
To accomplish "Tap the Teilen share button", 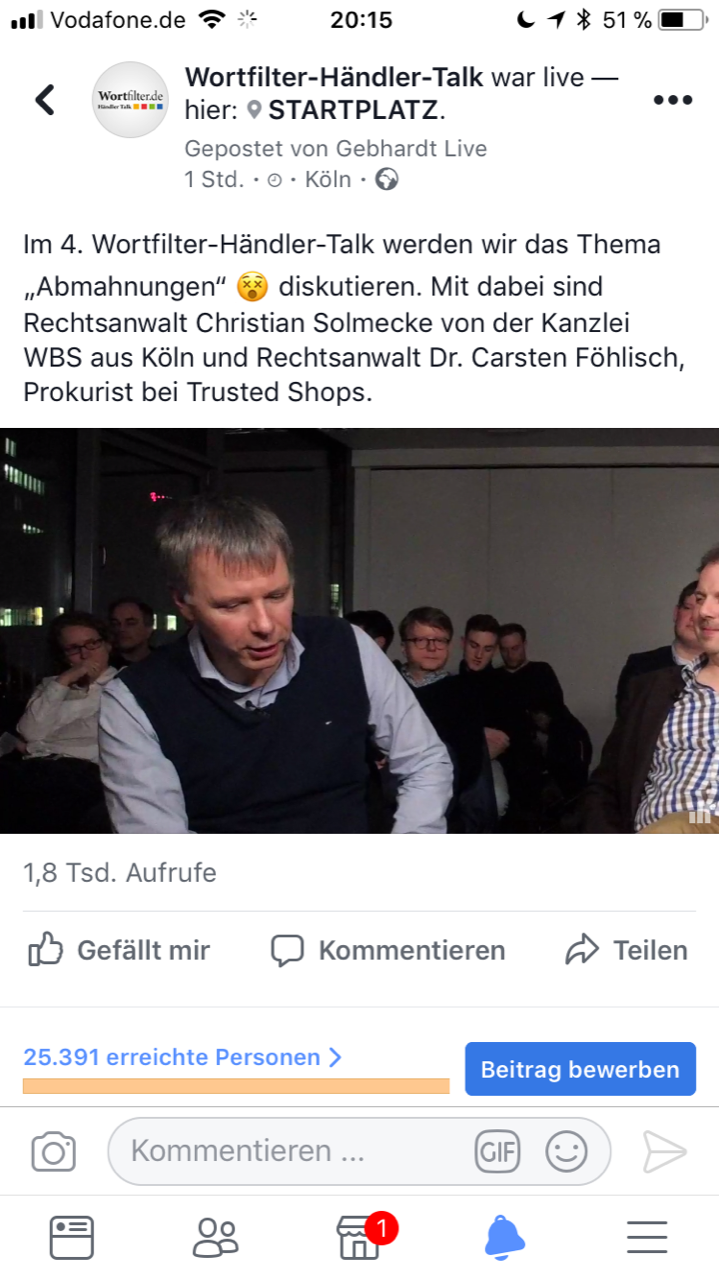I will (627, 950).
